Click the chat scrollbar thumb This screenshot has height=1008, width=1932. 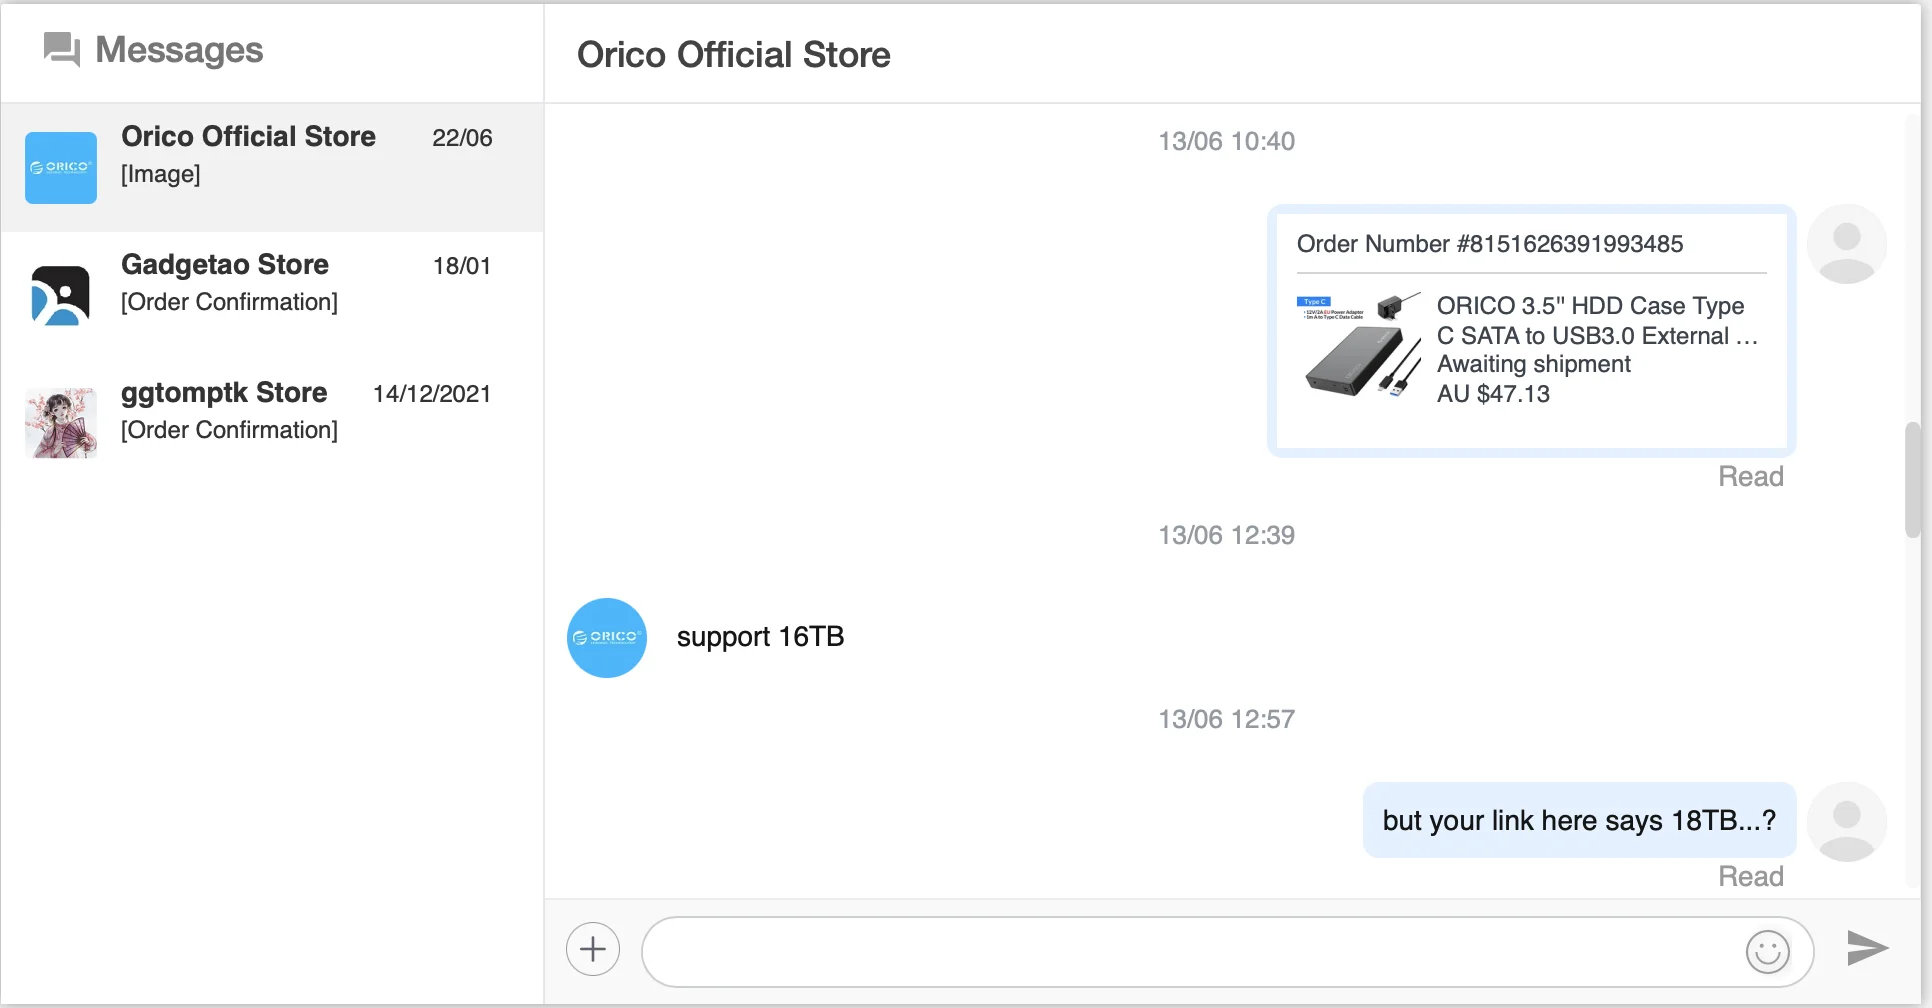pyautogui.click(x=1913, y=480)
